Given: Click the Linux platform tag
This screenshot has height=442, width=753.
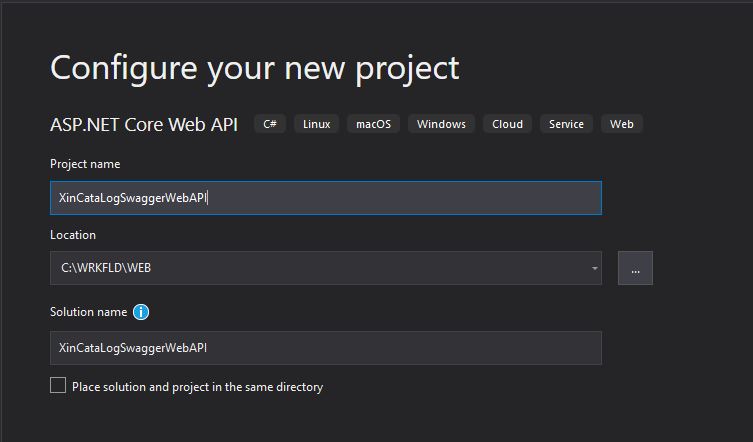Looking at the screenshot, I should 316,124.
